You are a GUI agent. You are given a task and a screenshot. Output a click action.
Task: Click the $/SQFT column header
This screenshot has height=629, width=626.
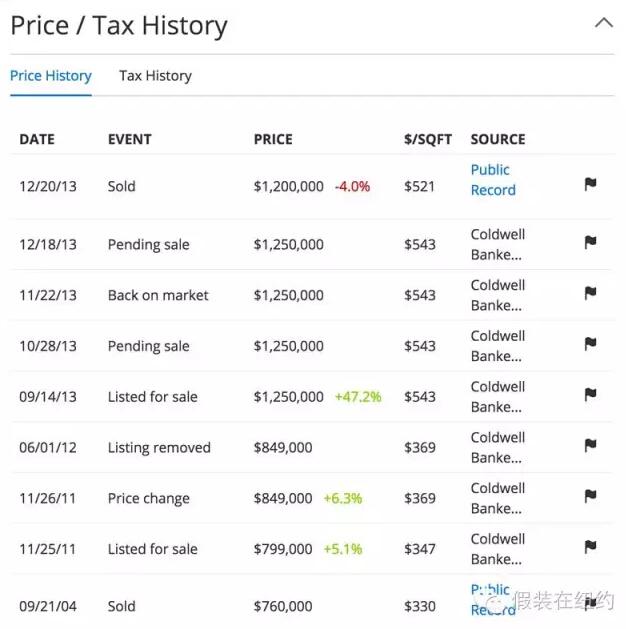coord(428,139)
